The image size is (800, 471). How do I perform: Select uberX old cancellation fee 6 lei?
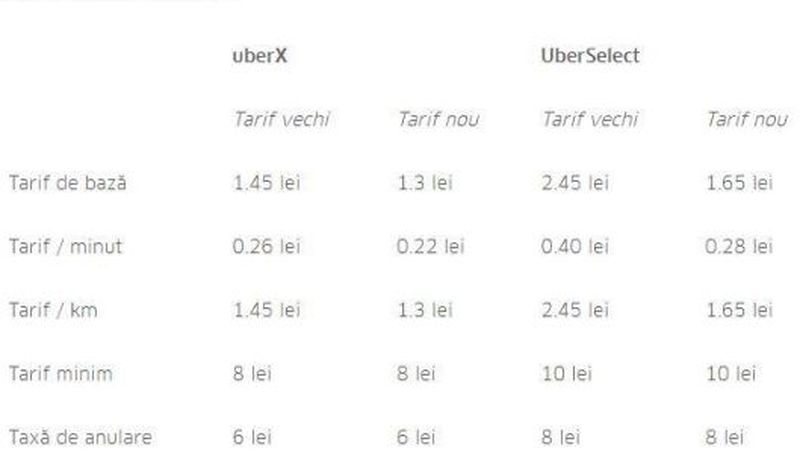[250, 437]
